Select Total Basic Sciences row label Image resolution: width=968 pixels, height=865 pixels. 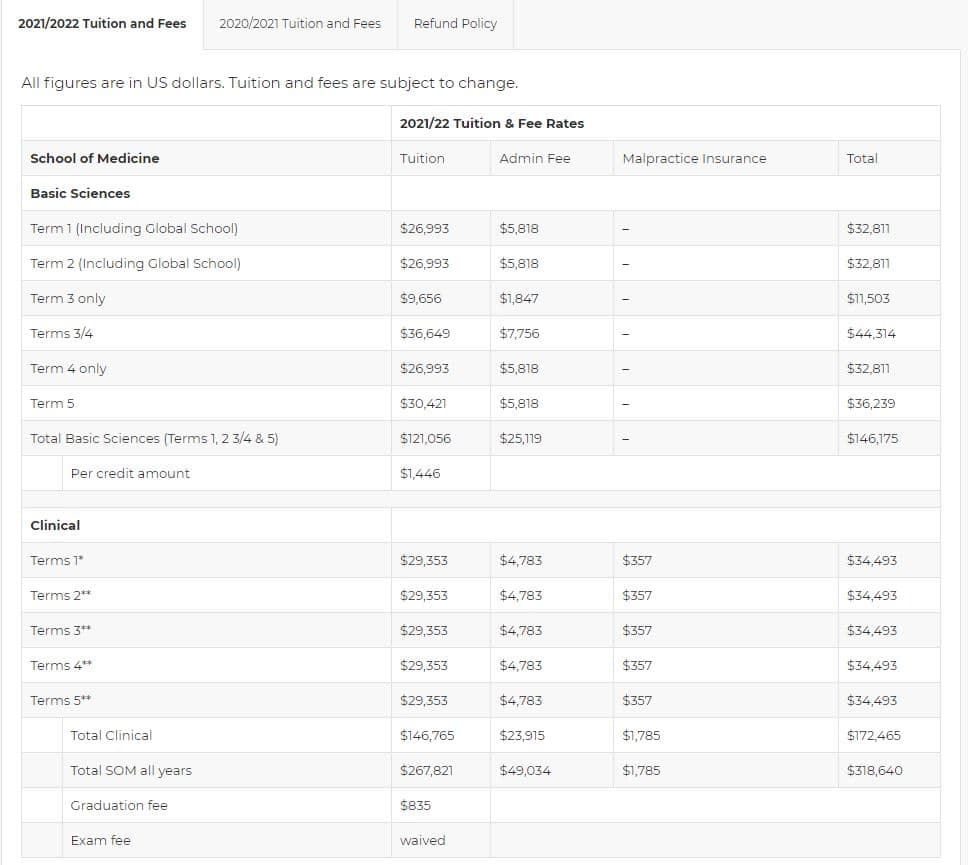(154, 438)
